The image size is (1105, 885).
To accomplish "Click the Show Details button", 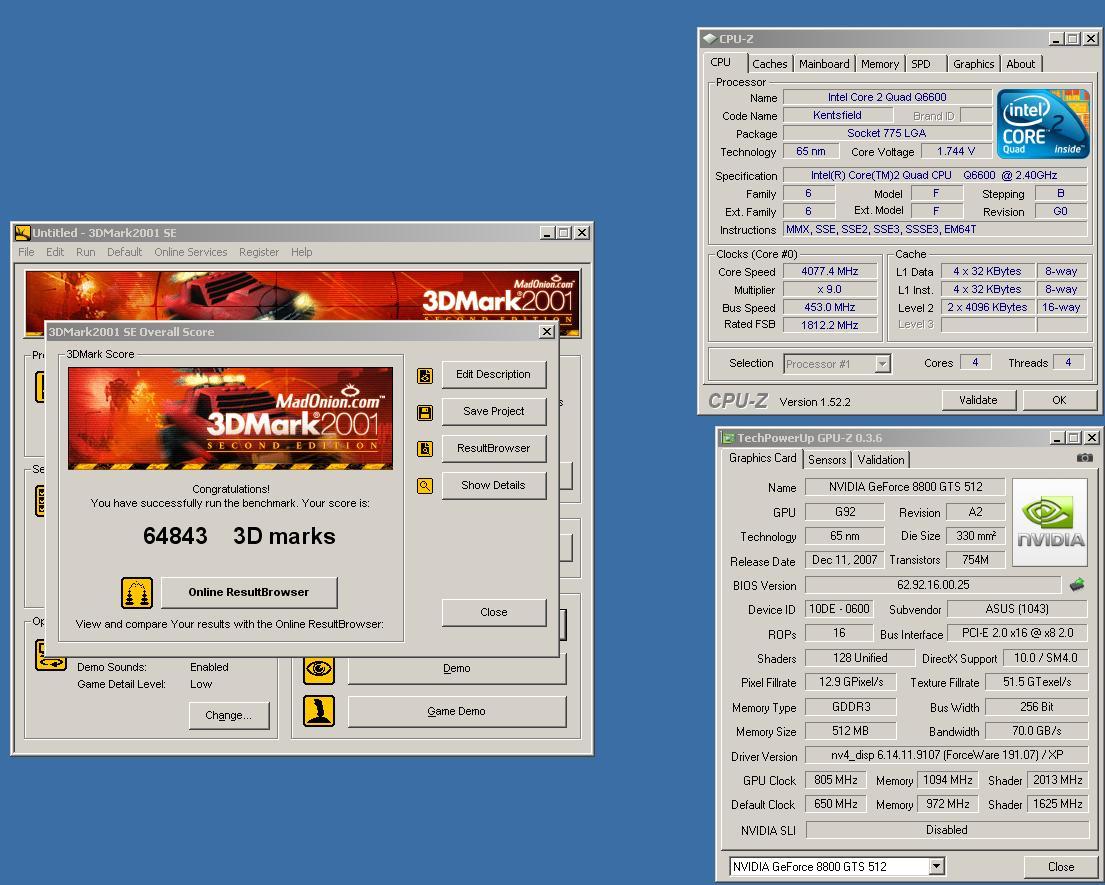I will [493, 485].
